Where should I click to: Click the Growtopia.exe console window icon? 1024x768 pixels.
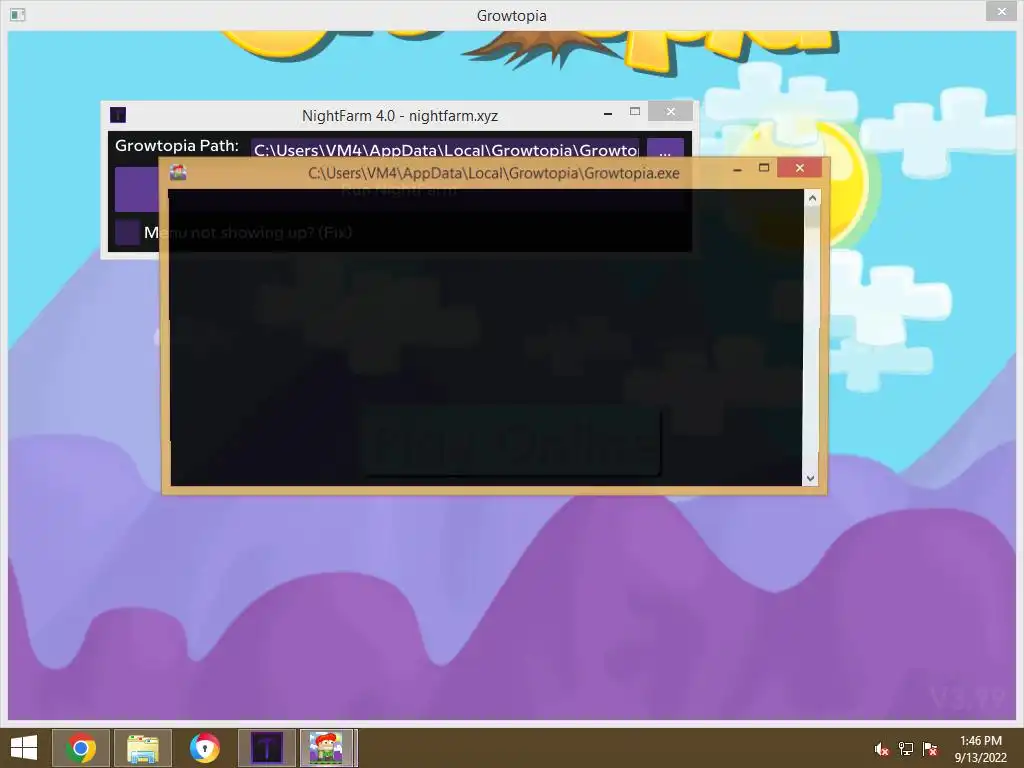(178, 172)
